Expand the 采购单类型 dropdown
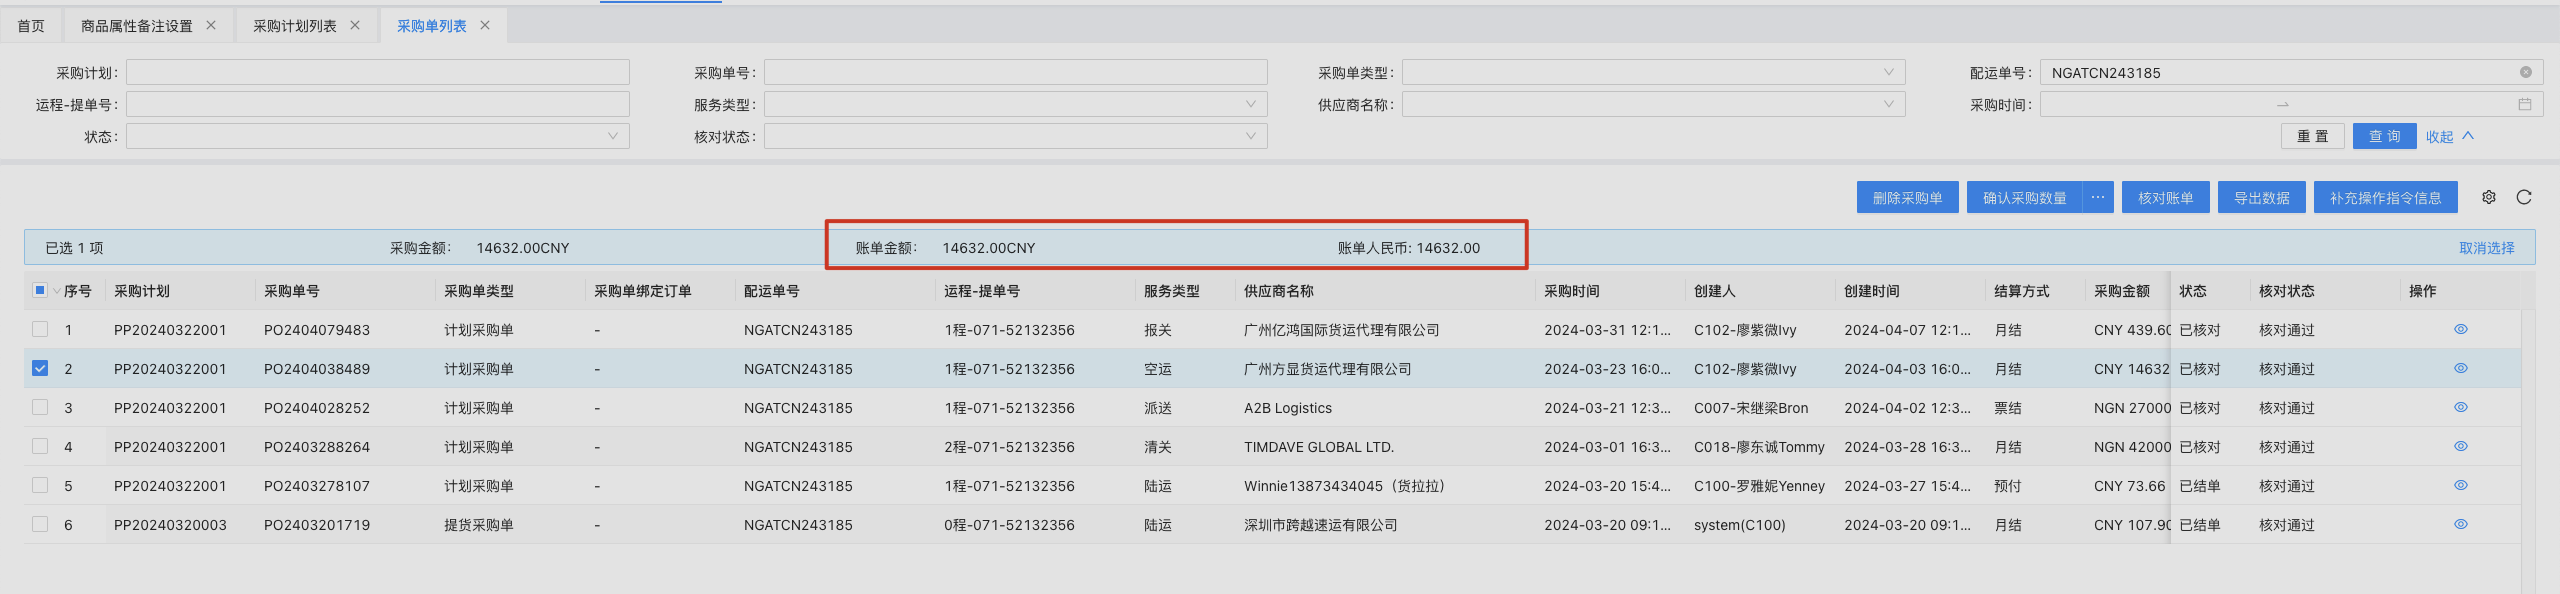Viewport: 2560px width, 594px height. coord(1653,72)
